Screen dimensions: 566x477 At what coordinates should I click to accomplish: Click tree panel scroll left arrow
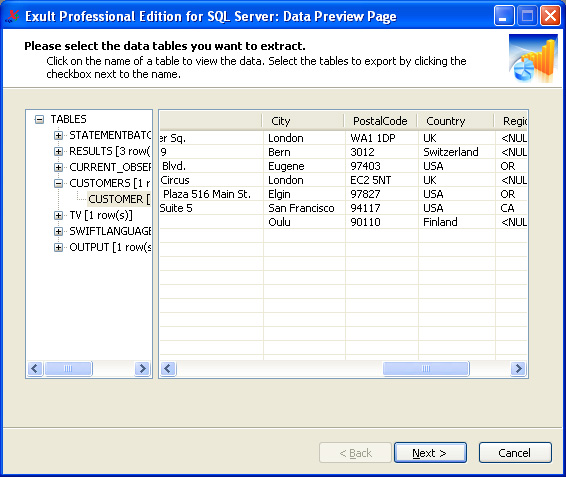(35, 369)
